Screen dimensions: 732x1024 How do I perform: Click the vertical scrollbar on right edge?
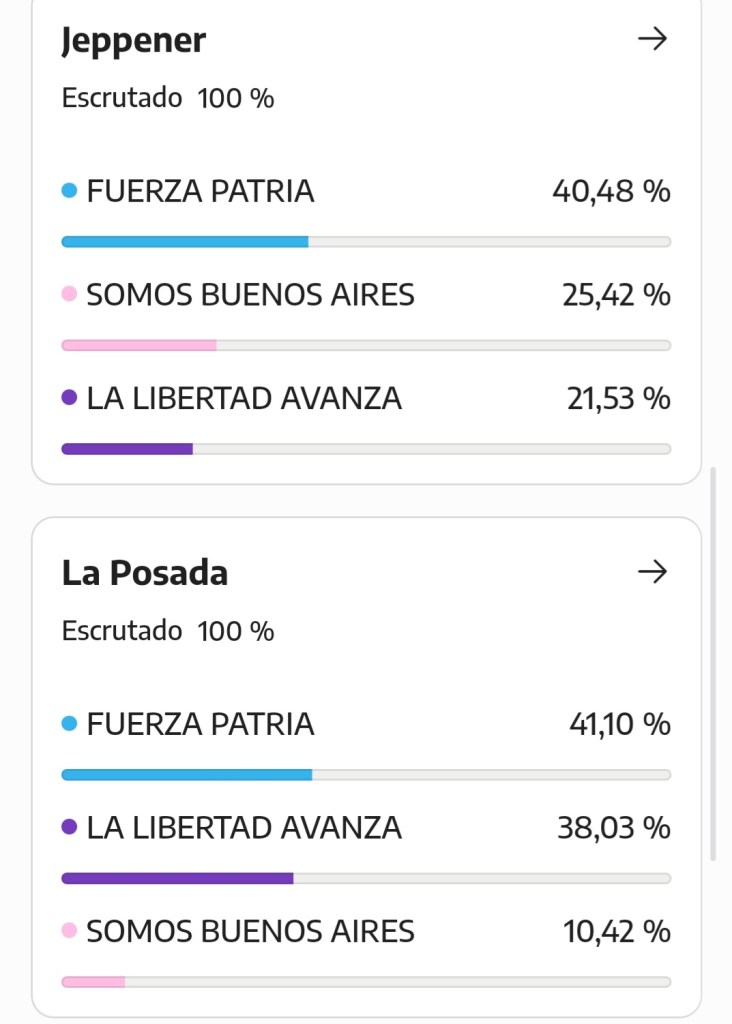coord(713,660)
